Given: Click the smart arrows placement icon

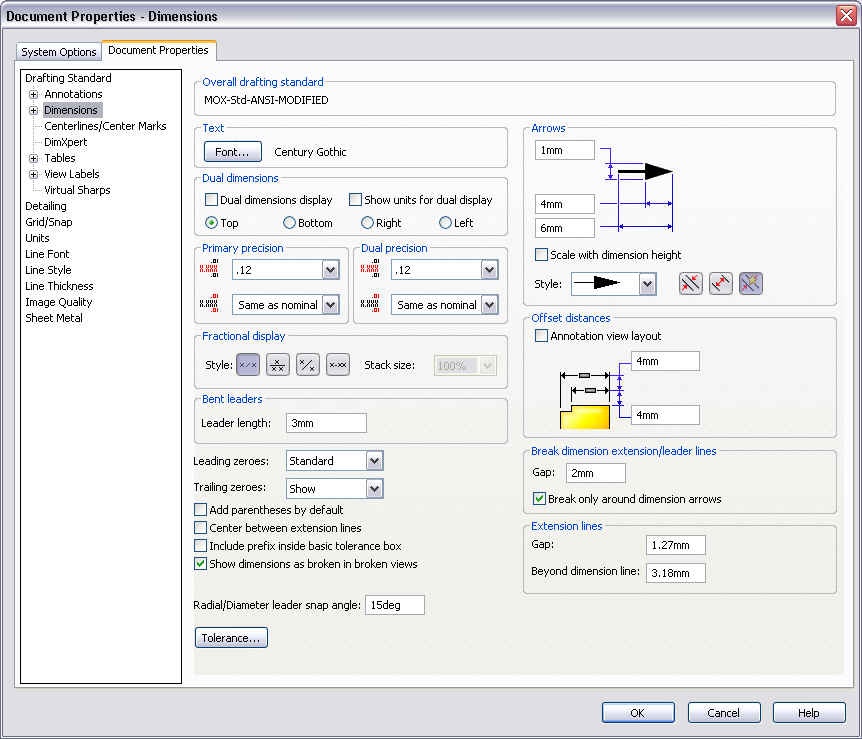Looking at the screenshot, I should click(751, 284).
